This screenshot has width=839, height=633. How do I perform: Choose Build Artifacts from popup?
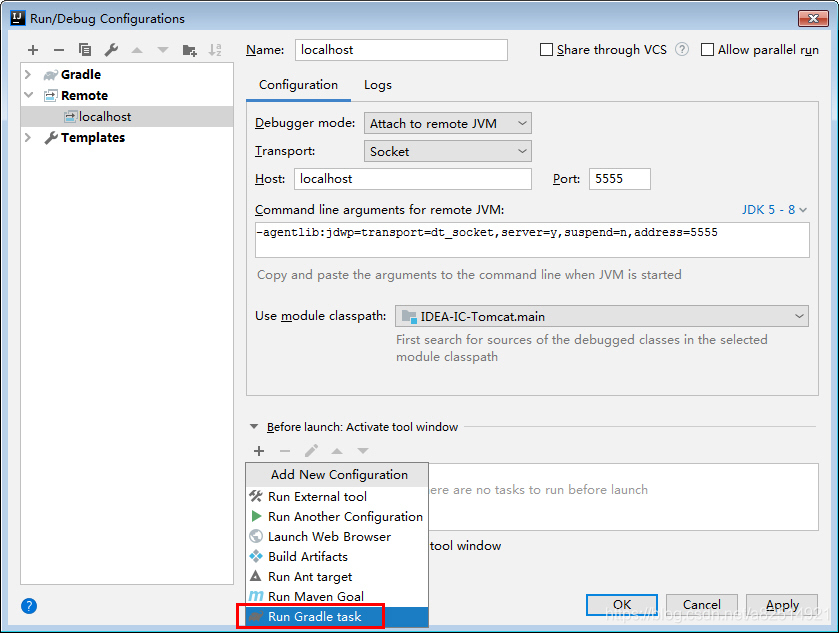coord(337,556)
